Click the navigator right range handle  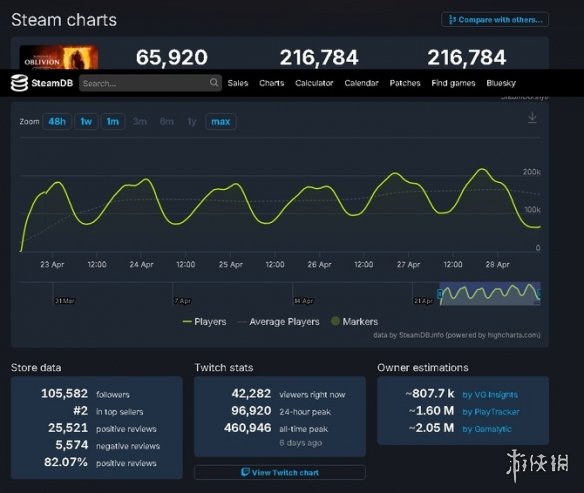coord(539,294)
